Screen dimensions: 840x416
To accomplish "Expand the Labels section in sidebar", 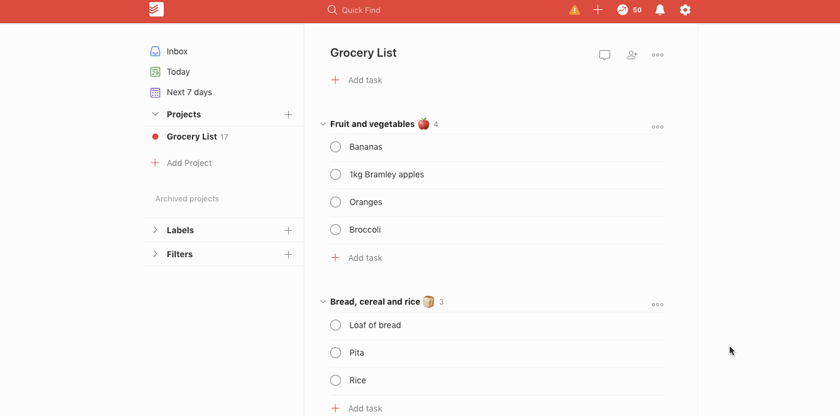I will pyautogui.click(x=155, y=230).
